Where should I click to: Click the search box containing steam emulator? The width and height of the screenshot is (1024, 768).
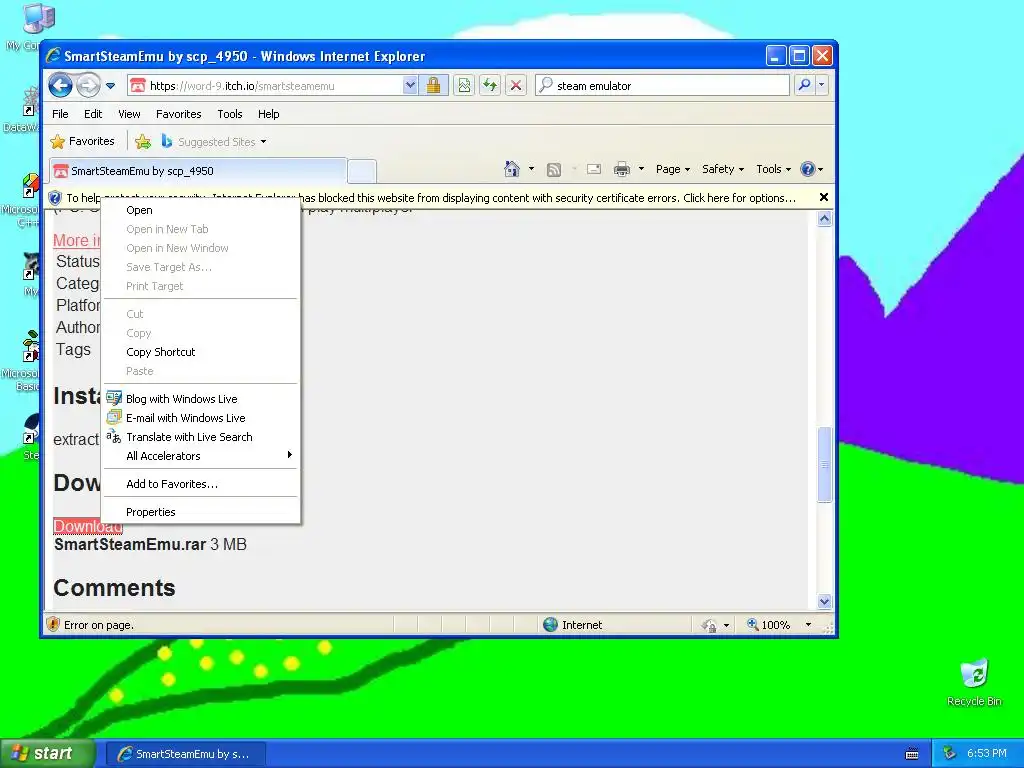662,86
